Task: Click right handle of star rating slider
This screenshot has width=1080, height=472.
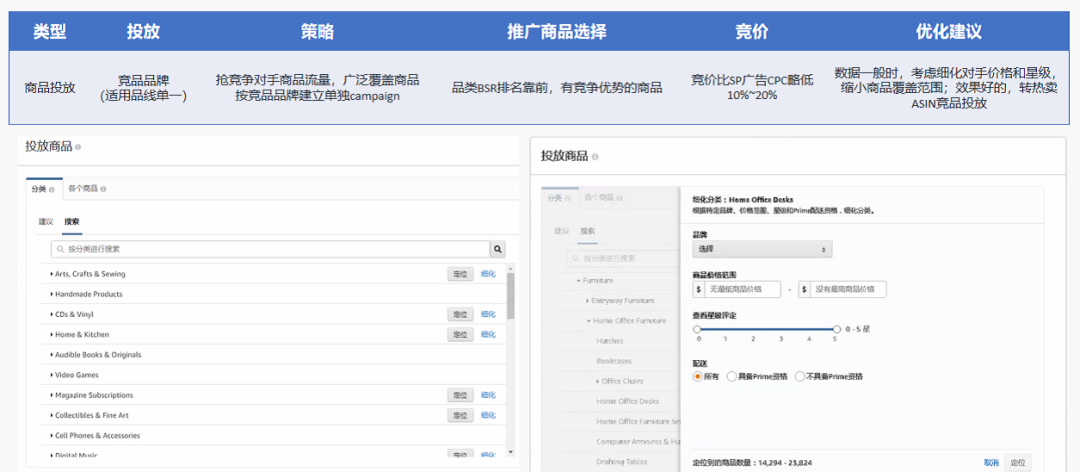Action: click(836, 328)
